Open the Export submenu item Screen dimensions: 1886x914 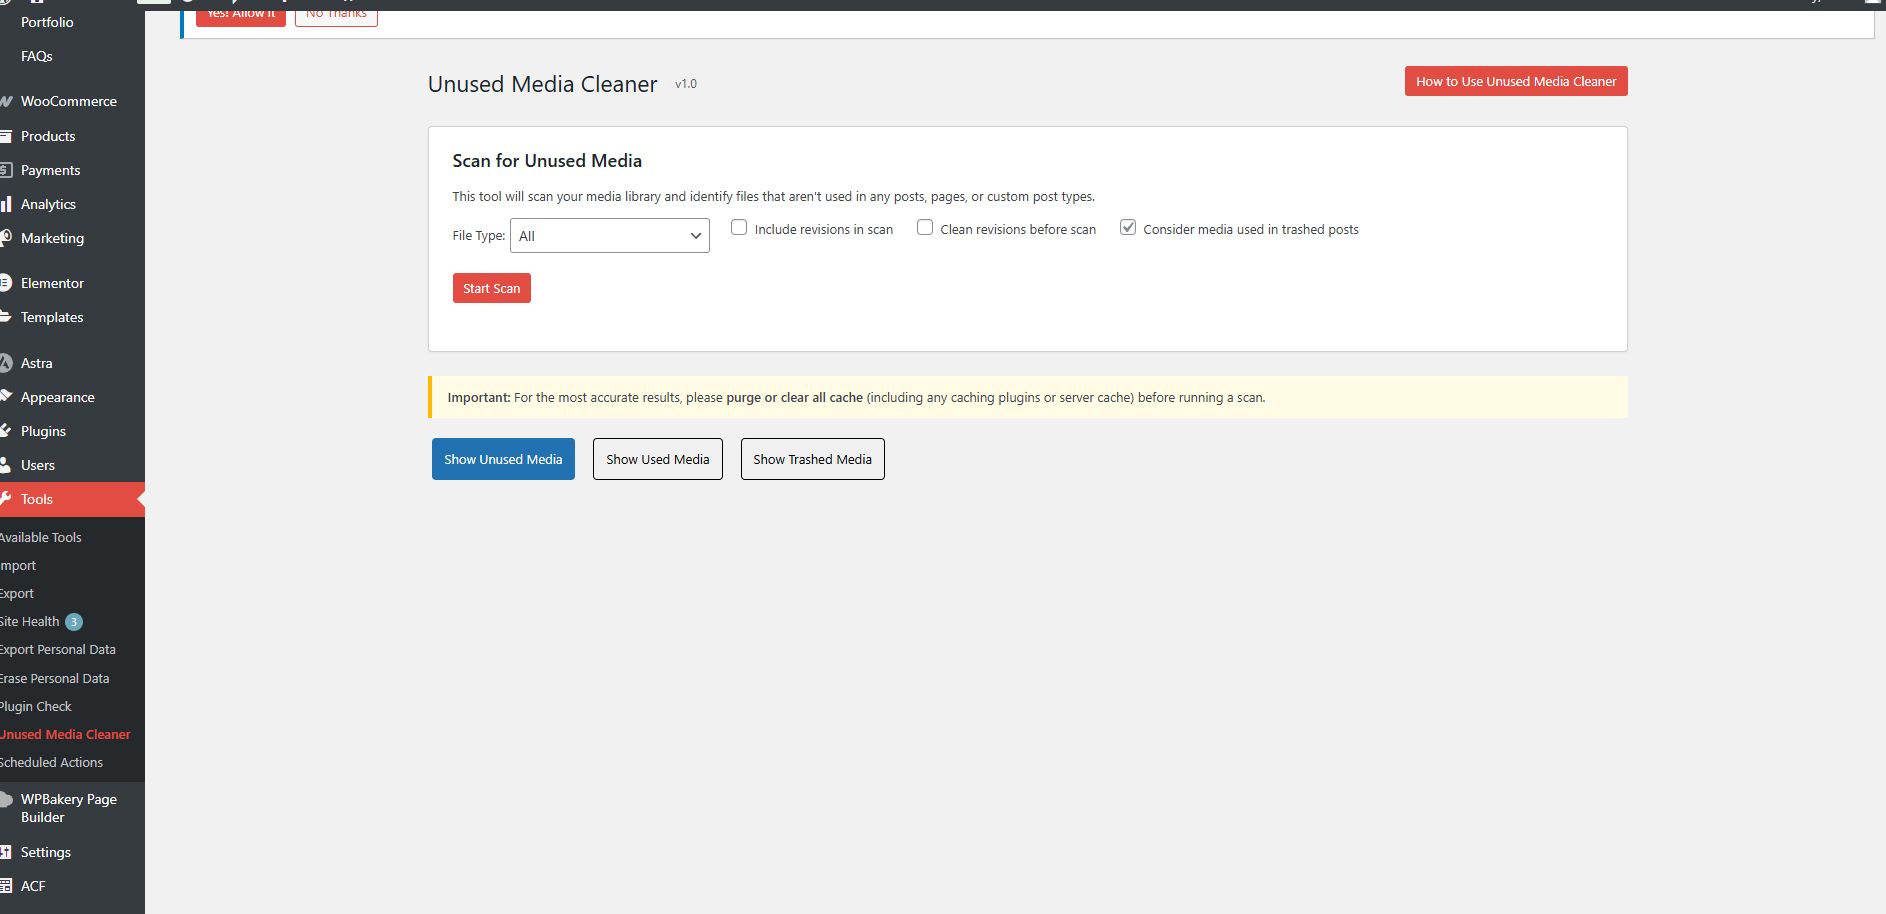tap(17, 593)
